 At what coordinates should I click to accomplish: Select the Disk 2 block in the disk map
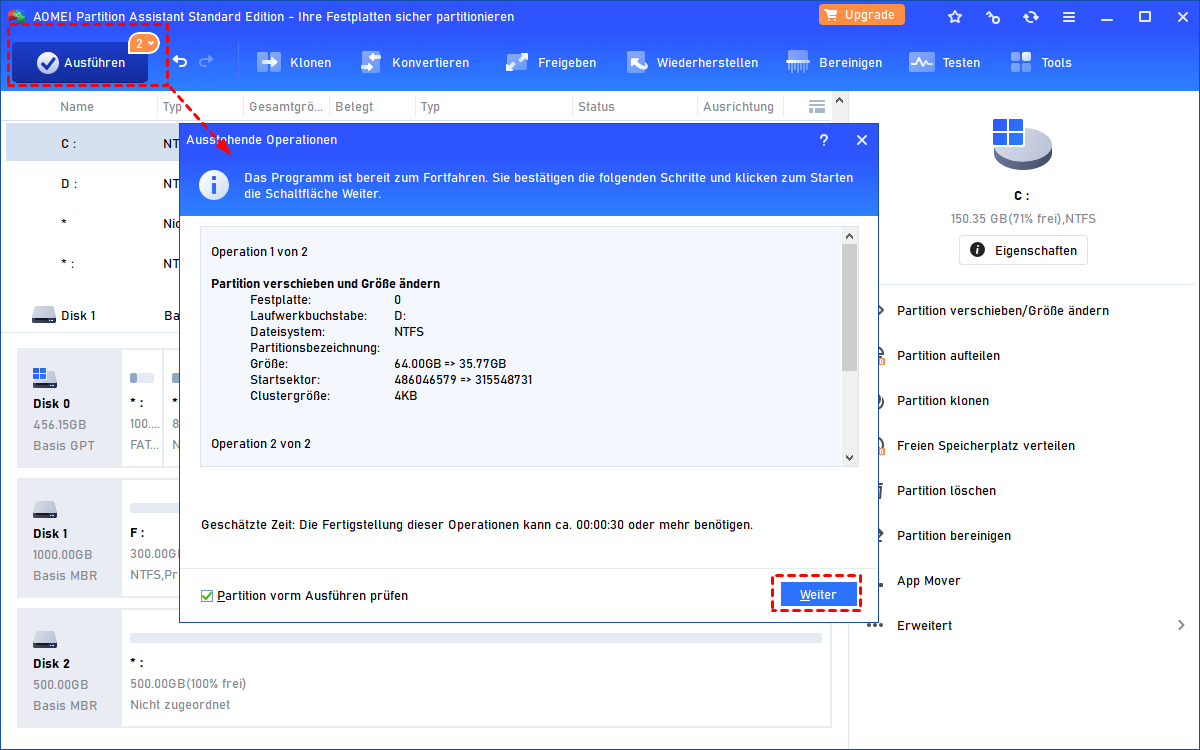point(69,668)
